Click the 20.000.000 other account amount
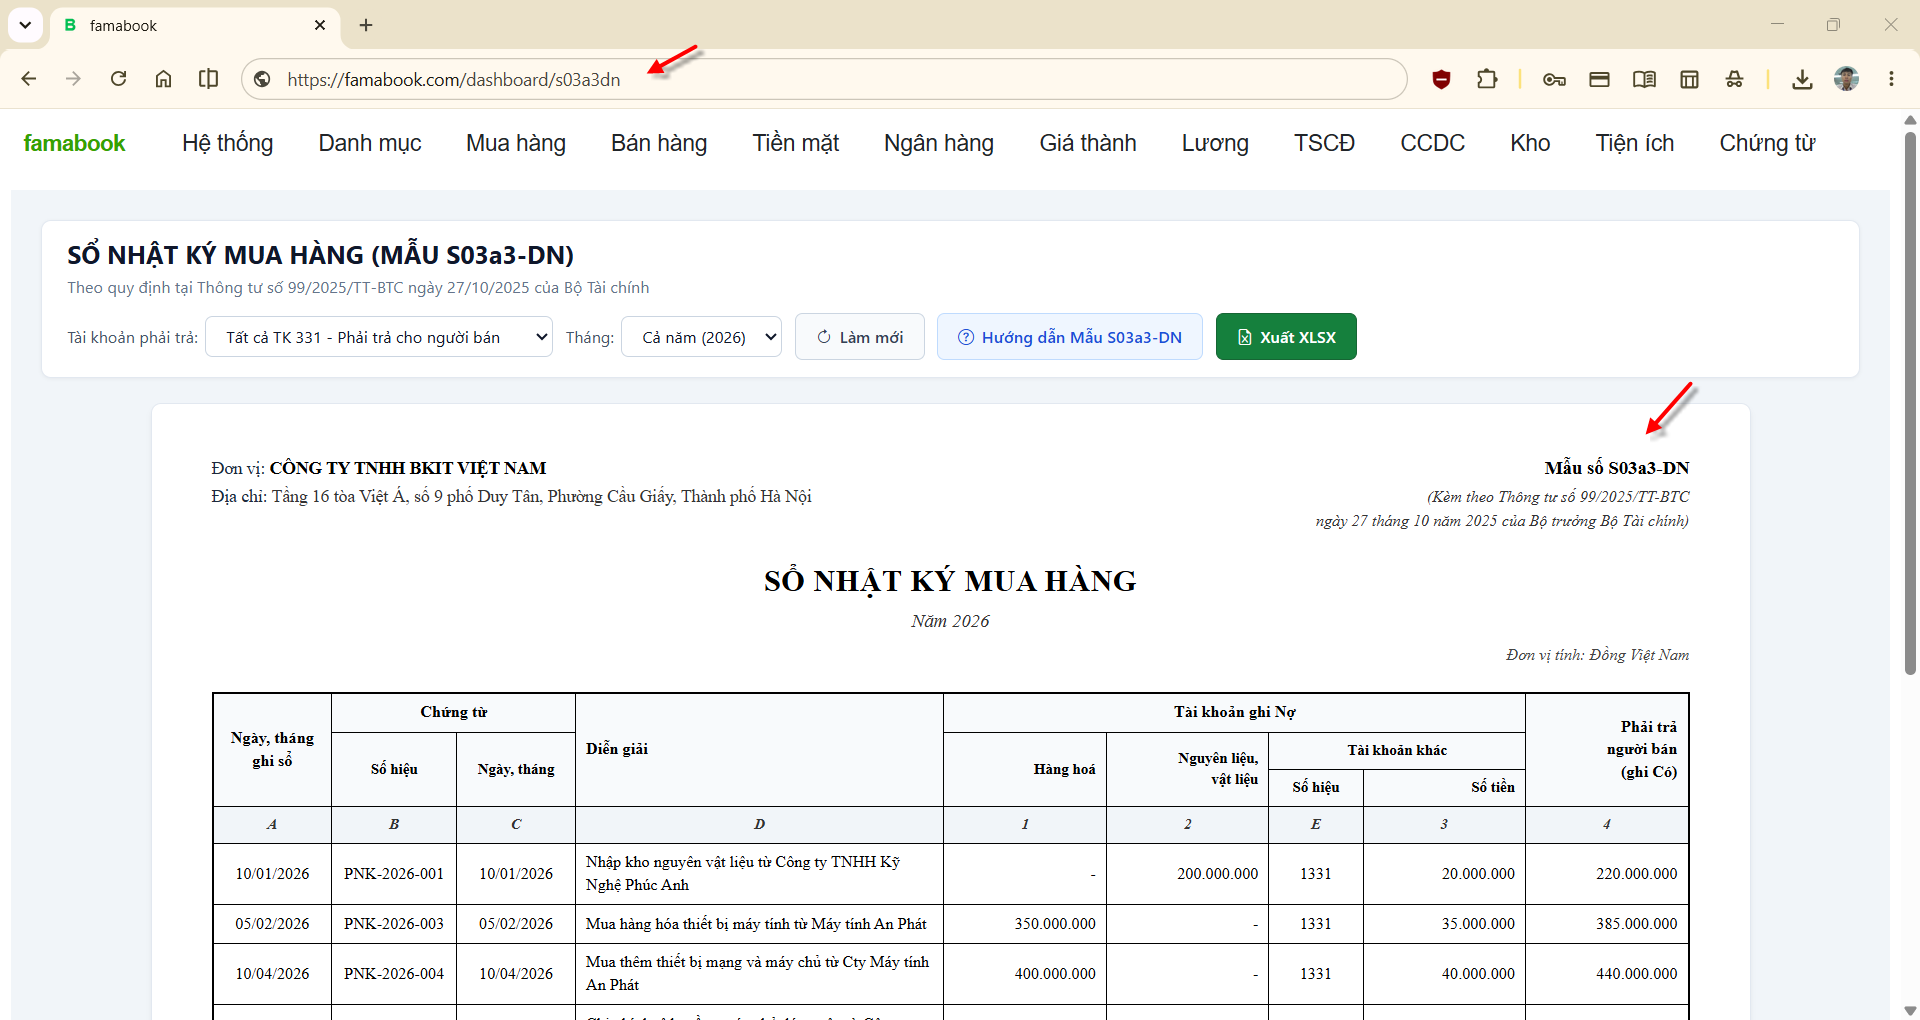Viewport: 1920px width, 1020px height. click(1478, 874)
